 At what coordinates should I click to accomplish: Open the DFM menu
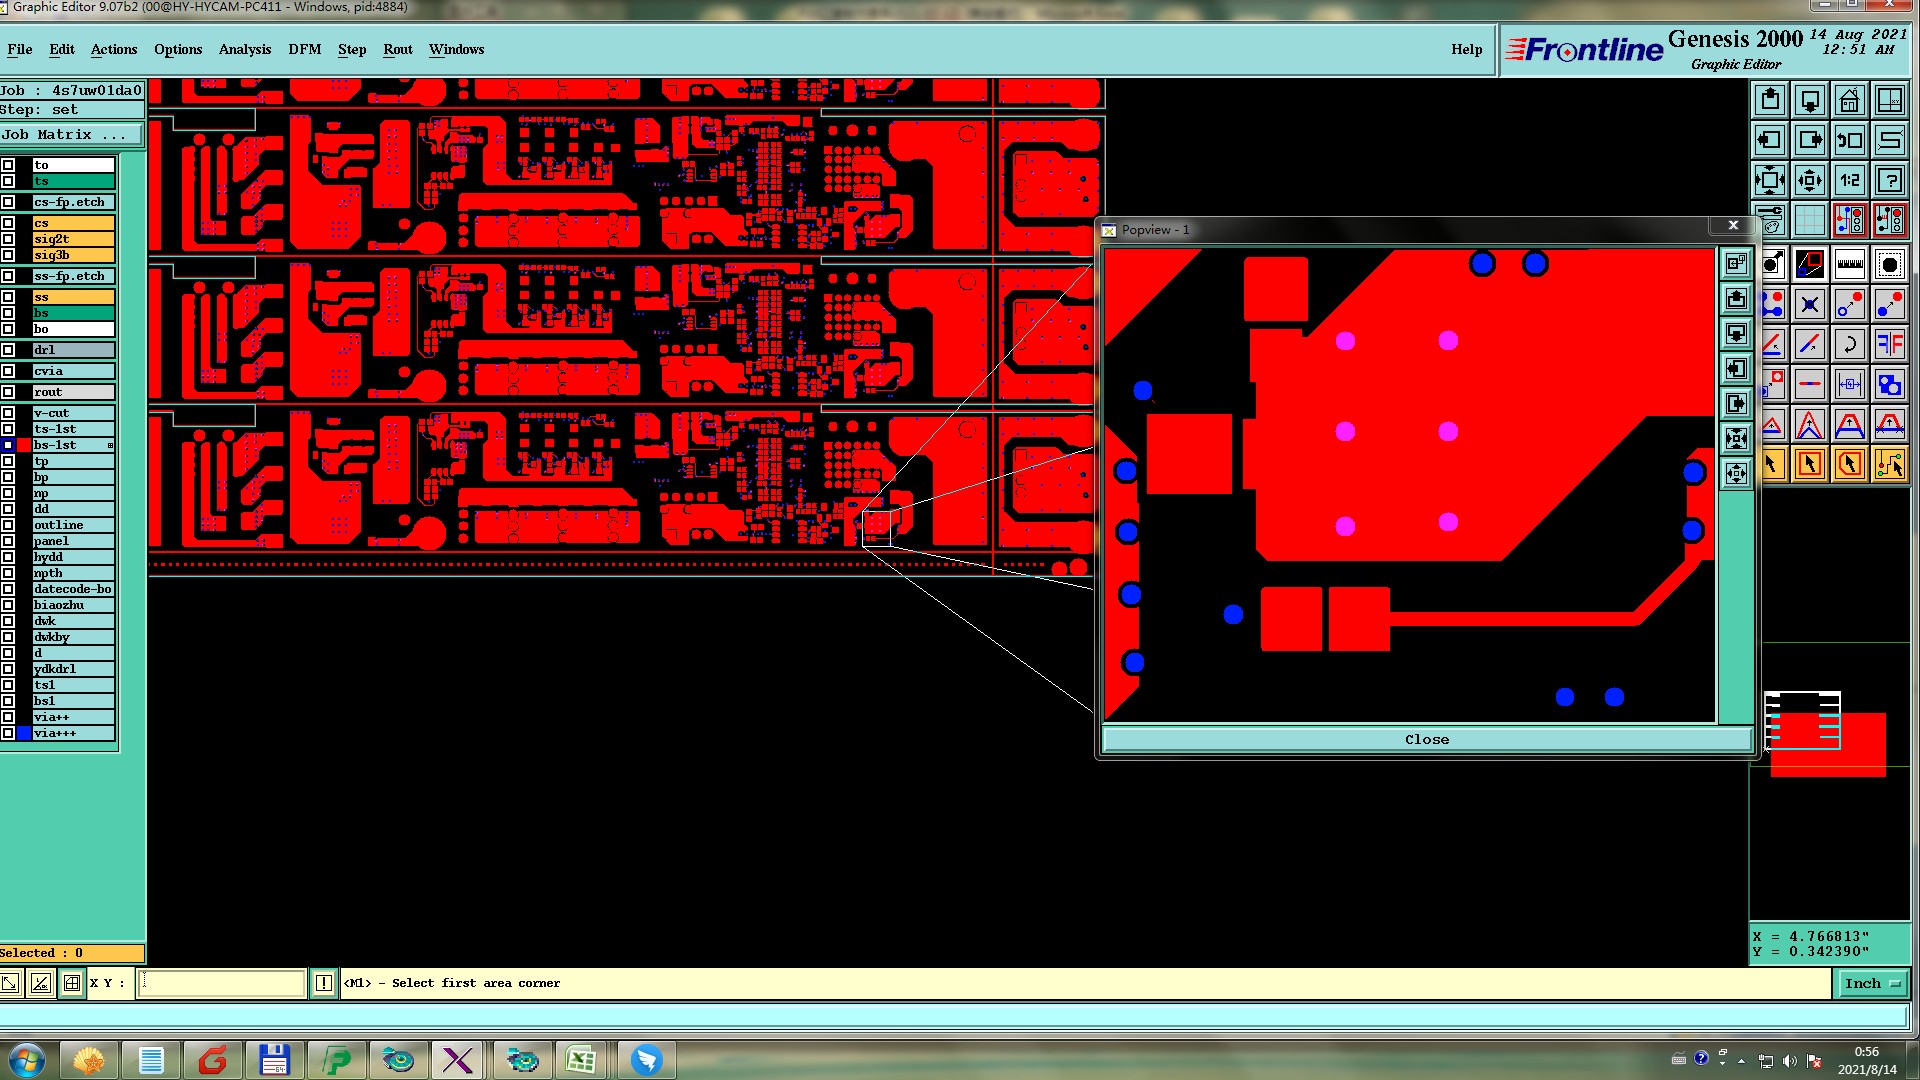304,49
